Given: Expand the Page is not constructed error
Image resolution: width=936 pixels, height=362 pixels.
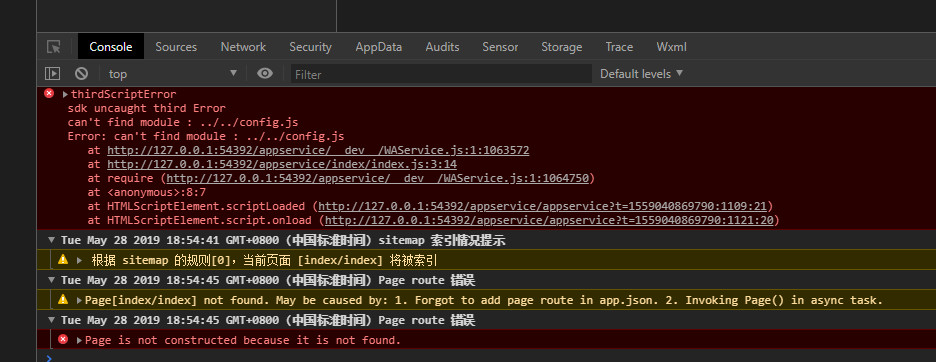Looking at the screenshot, I should click(80, 340).
